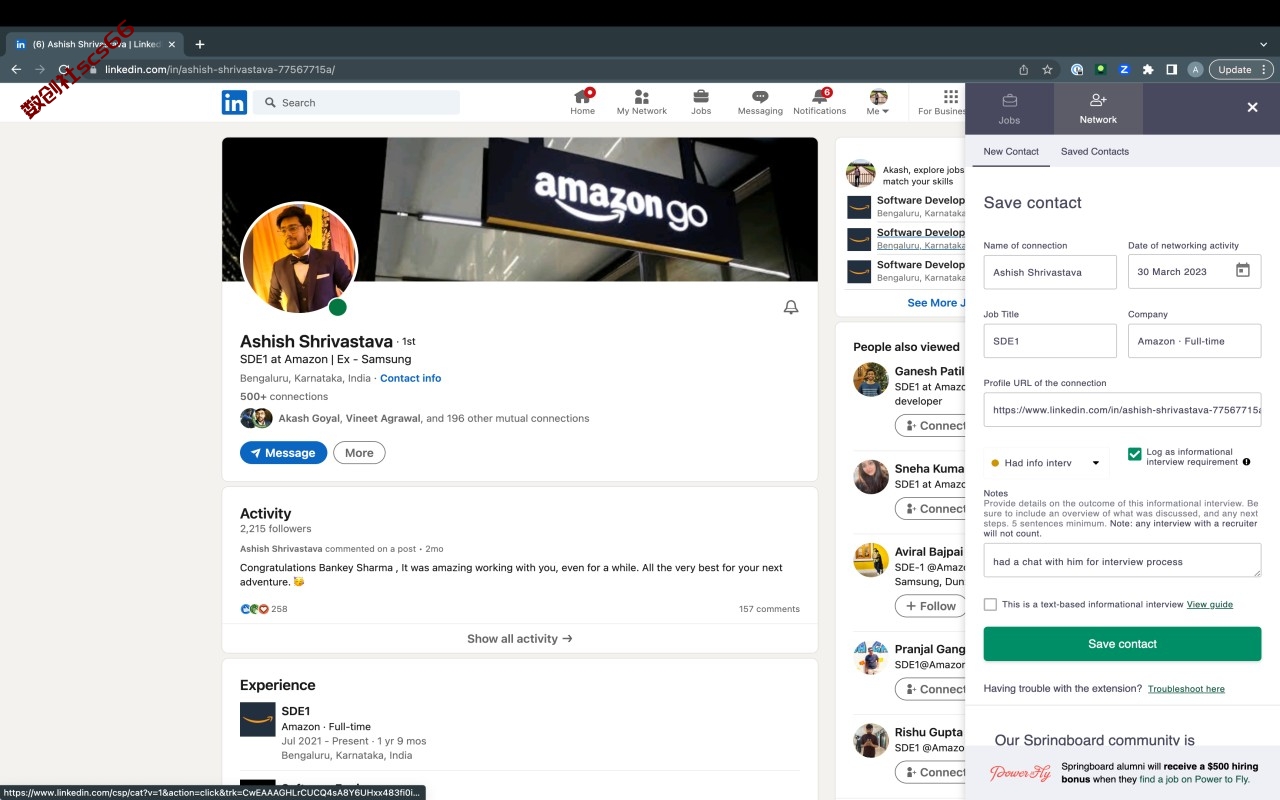Open new browser tab plus
Image resolution: width=1280 pixels, height=800 pixels.
click(x=200, y=44)
